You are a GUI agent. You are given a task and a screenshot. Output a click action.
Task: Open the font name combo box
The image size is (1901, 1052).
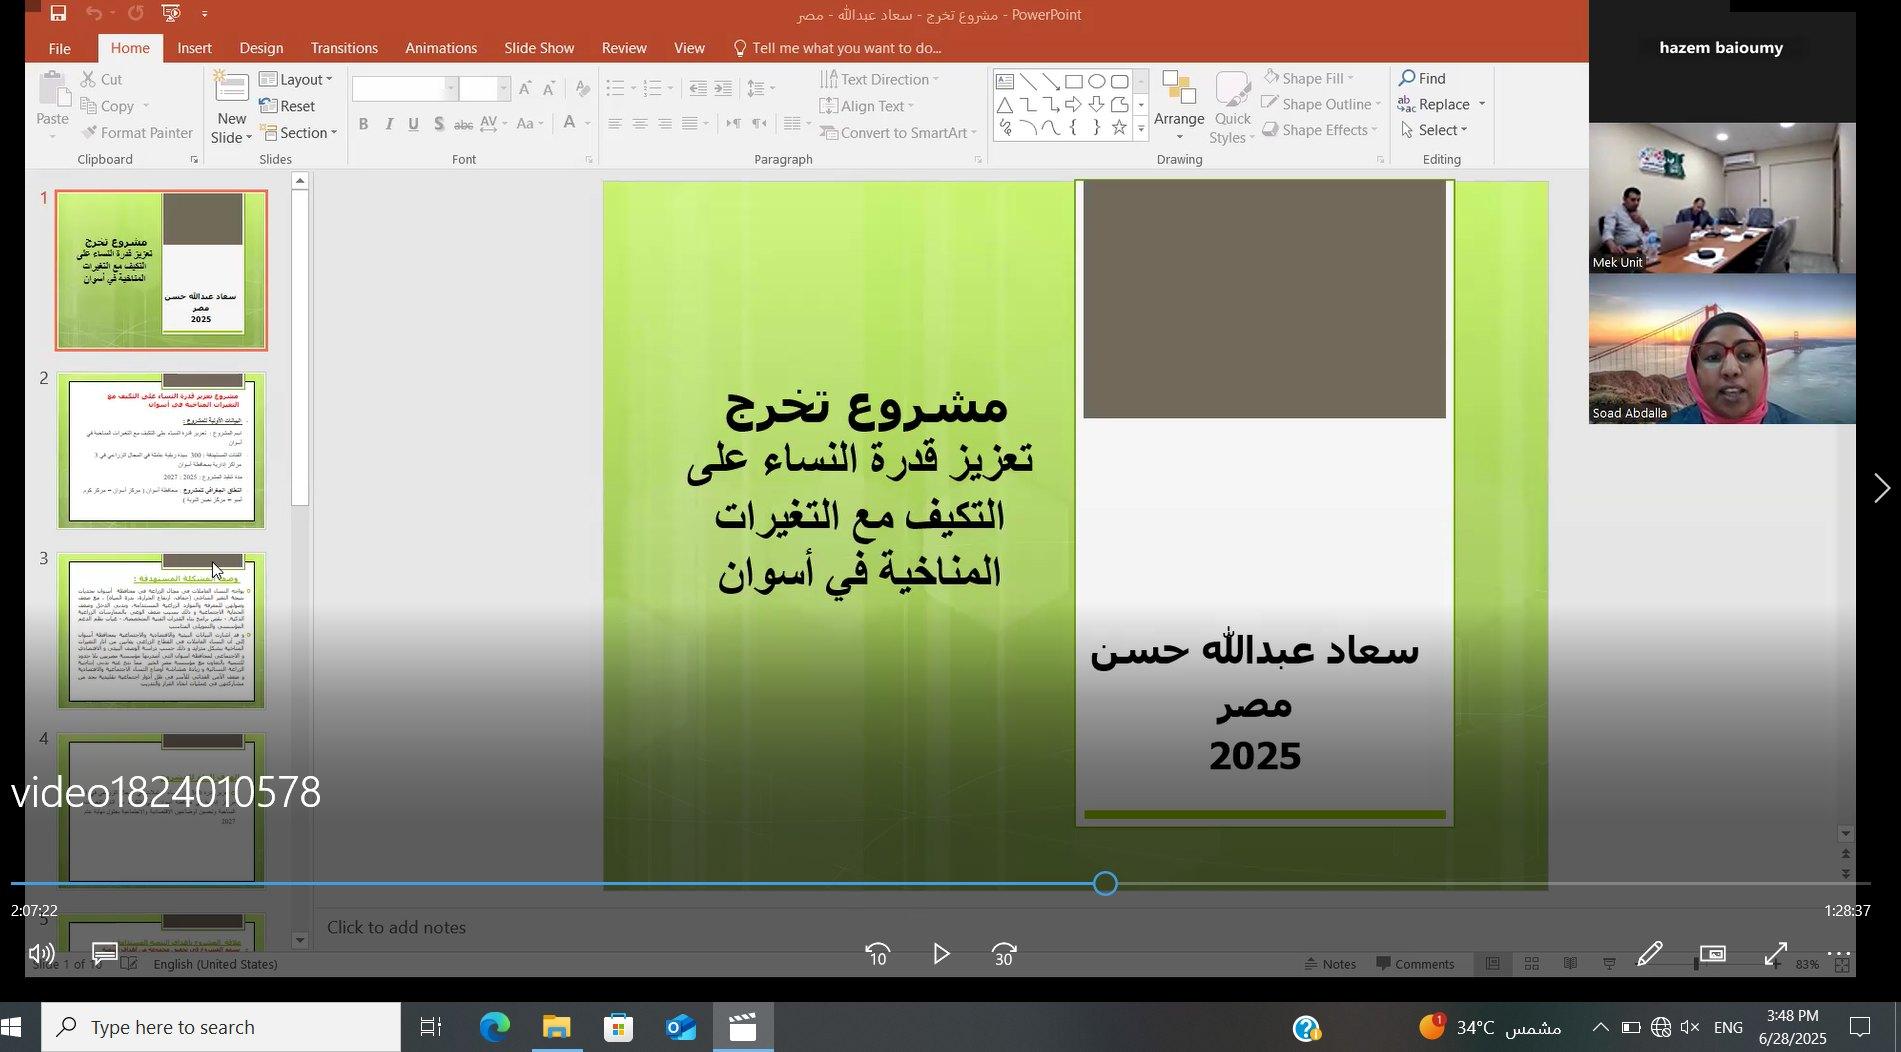tap(405, 89)
